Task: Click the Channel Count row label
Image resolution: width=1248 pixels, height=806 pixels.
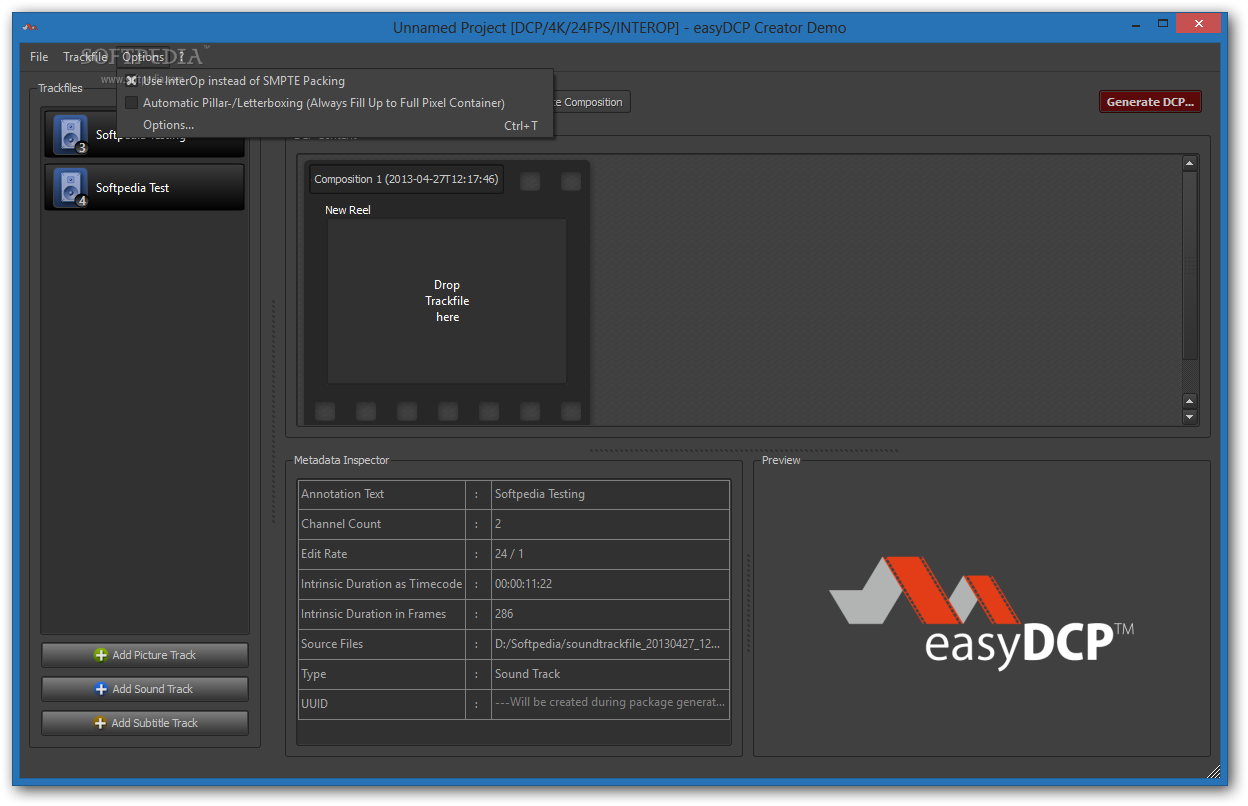Action: 341,524
